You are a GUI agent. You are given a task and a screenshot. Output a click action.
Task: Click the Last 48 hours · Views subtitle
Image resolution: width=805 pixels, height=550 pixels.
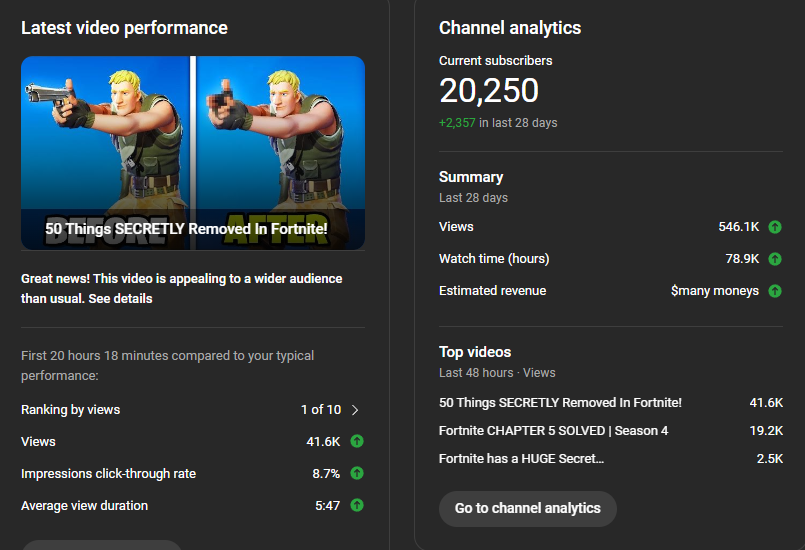[x=497, y=373]
